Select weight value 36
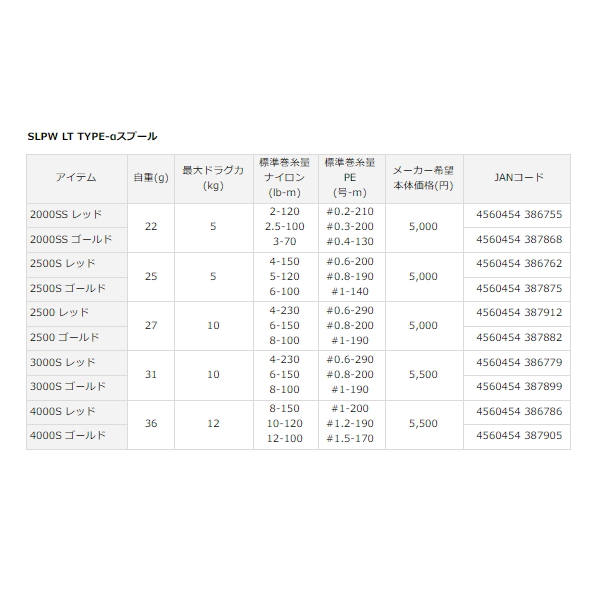 pos(151,423)
